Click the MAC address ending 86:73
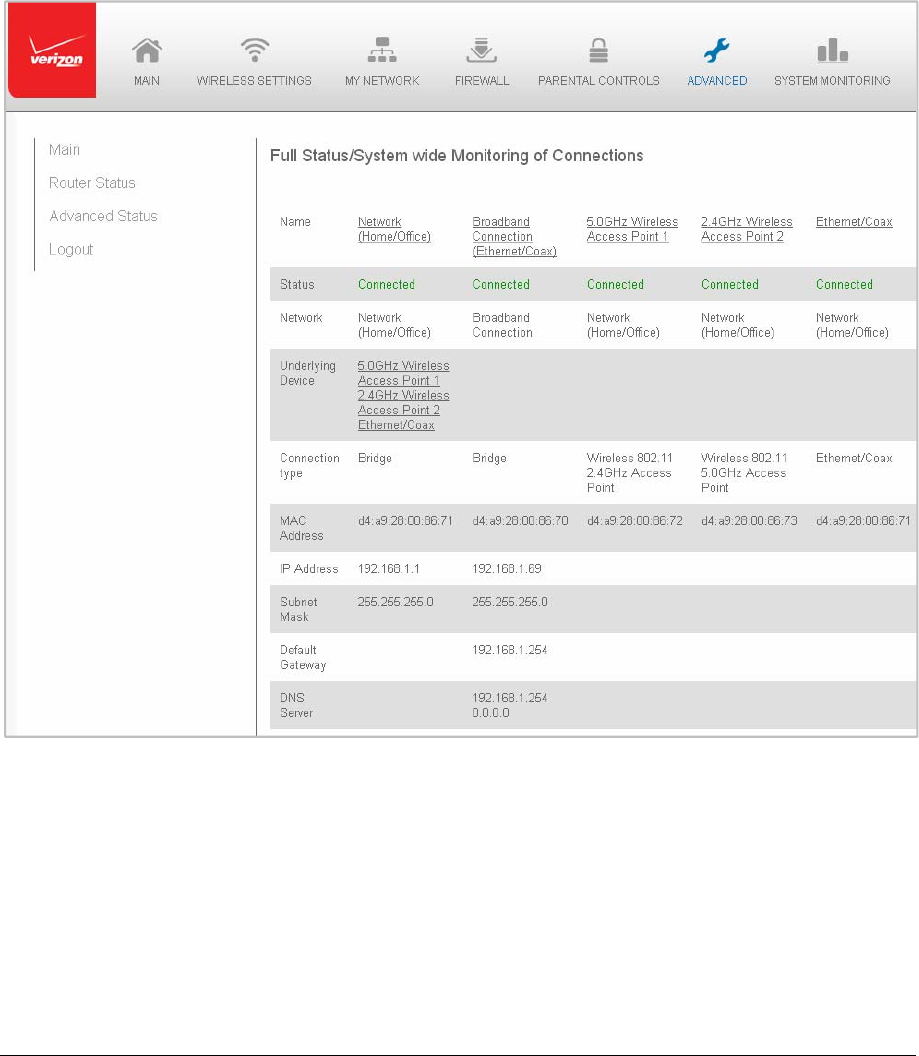Viewport: 919px width, 1056px height. tap(749, 521)
